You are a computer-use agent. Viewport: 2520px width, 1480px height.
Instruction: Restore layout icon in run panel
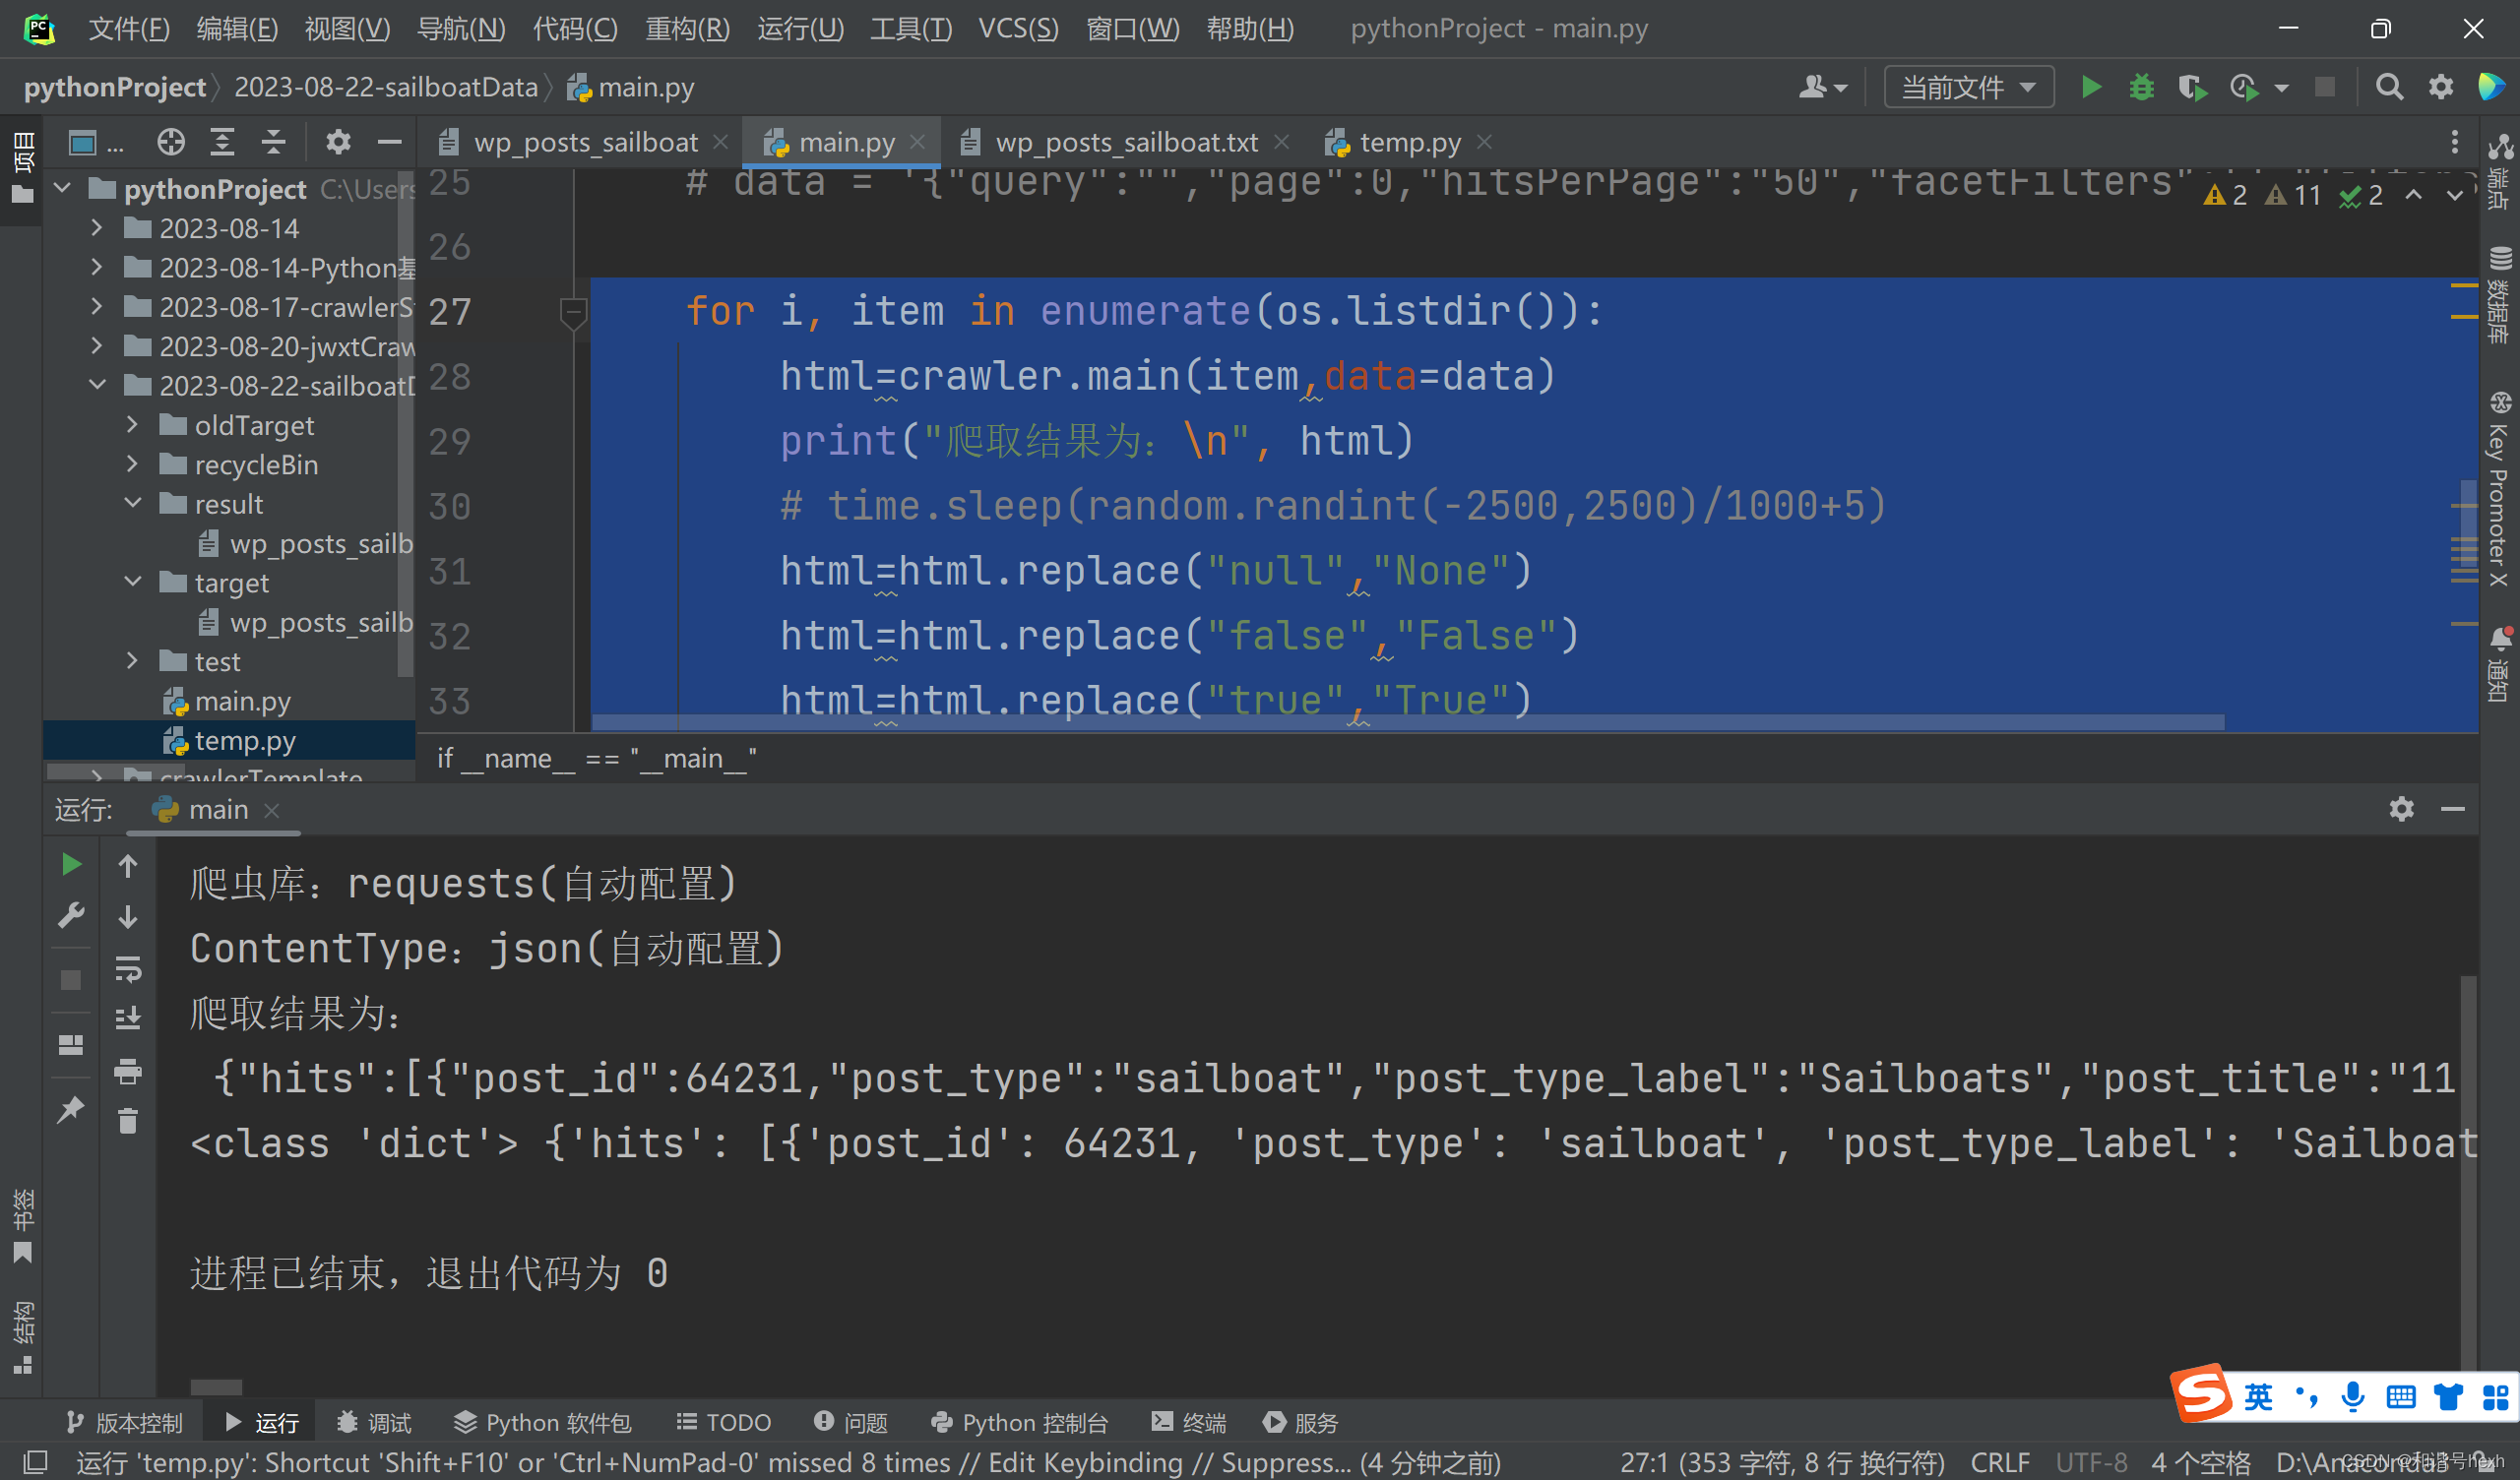pos(71,1045)
